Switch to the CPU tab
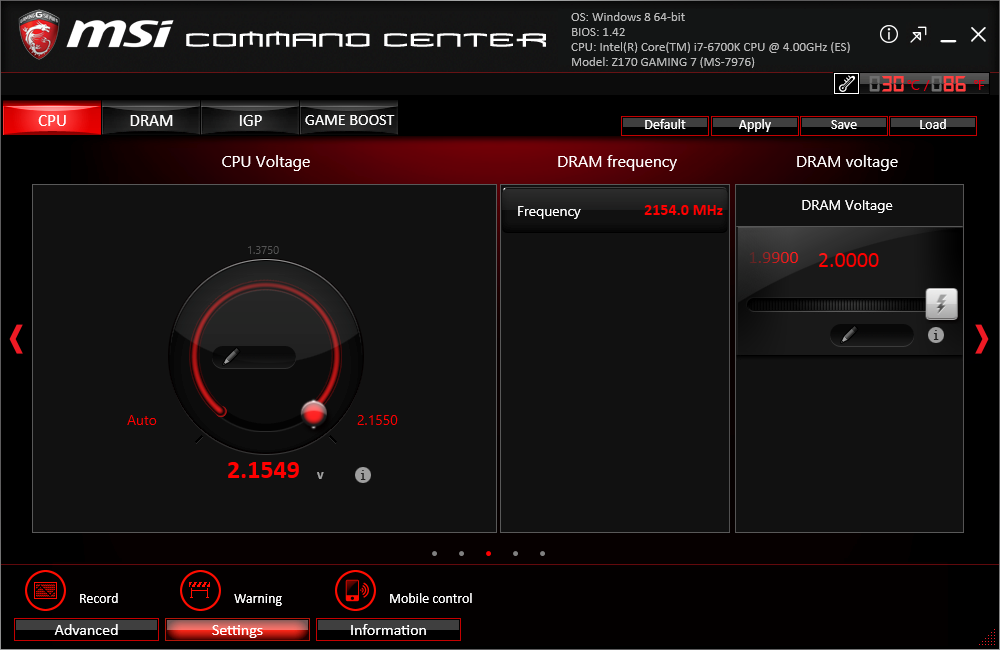This screenshot has height=650, width=1000. coord(52,119)
